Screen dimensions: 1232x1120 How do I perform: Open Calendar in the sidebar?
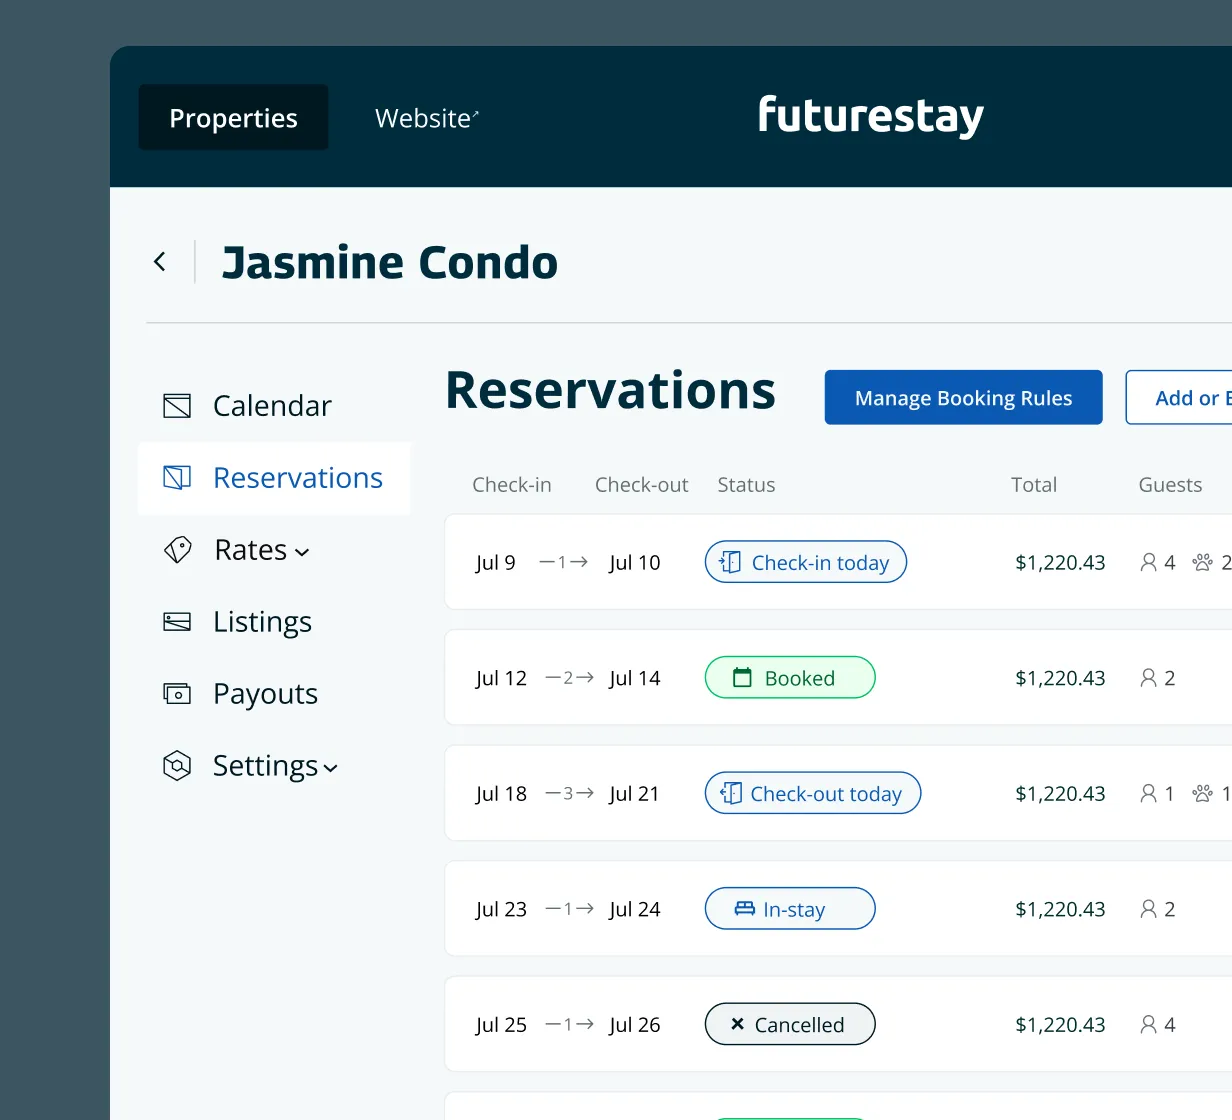pyautogui.click(x=274, y=405)
